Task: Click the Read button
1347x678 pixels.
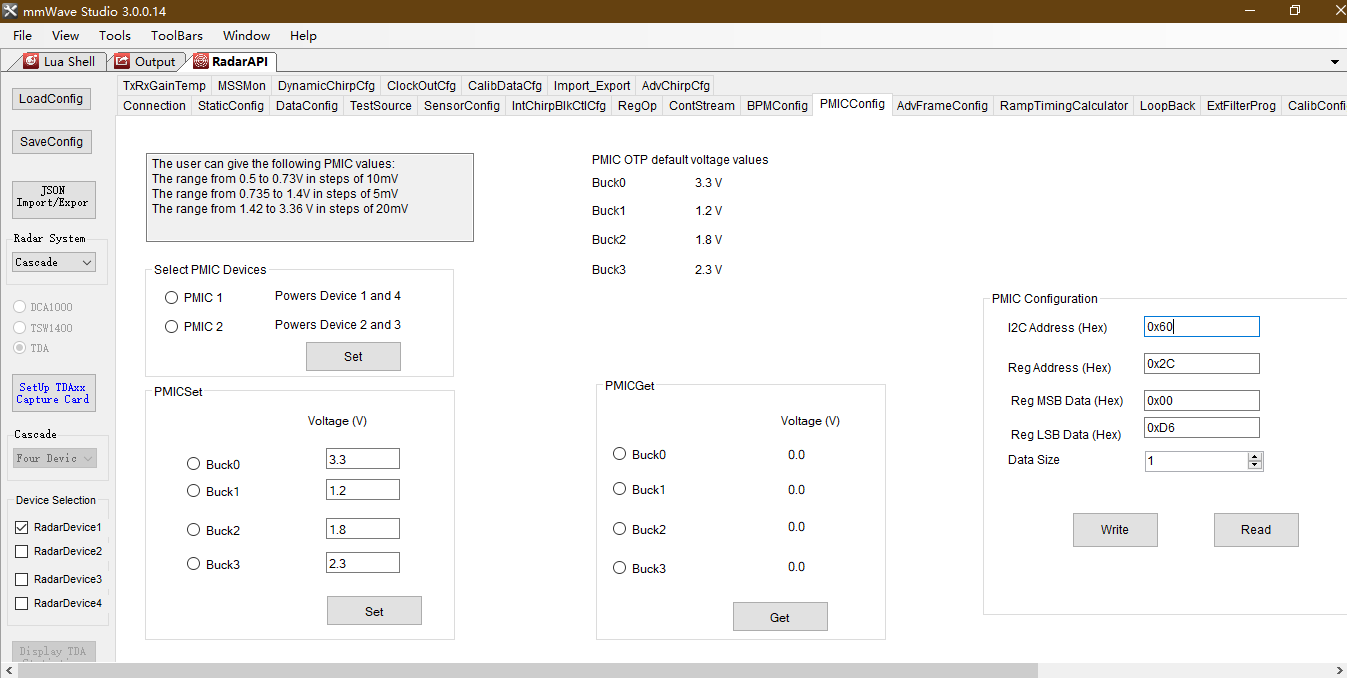Action: coord(1256,530)
